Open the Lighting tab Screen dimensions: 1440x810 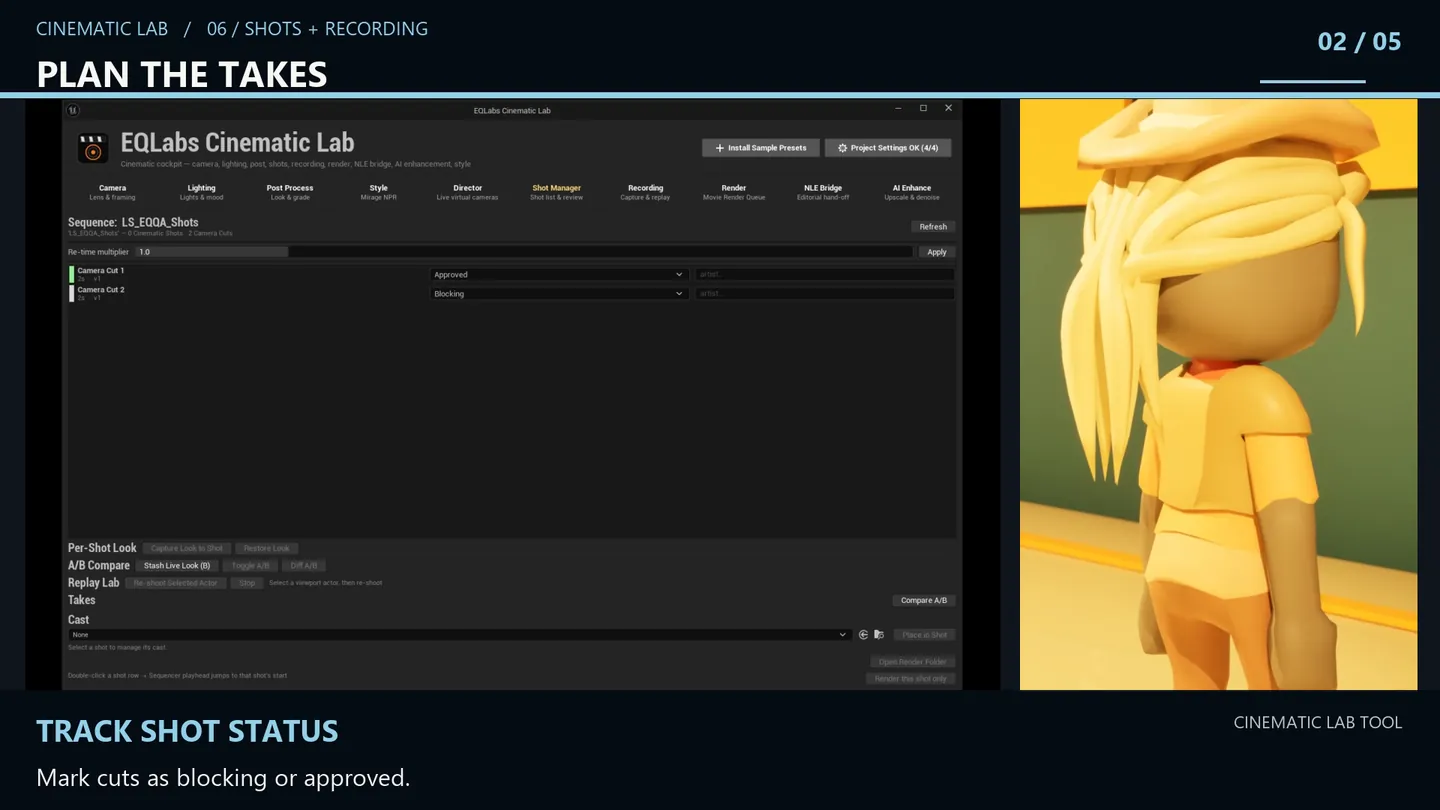pos(201,192)
